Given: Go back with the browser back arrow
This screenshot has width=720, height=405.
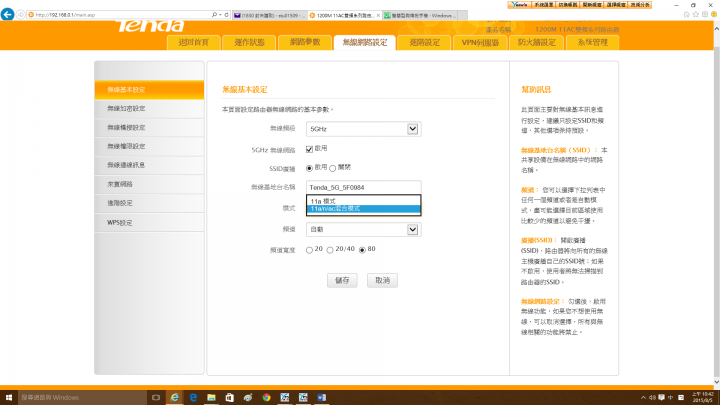Looking at the screenshot, I should click(7, 14).
